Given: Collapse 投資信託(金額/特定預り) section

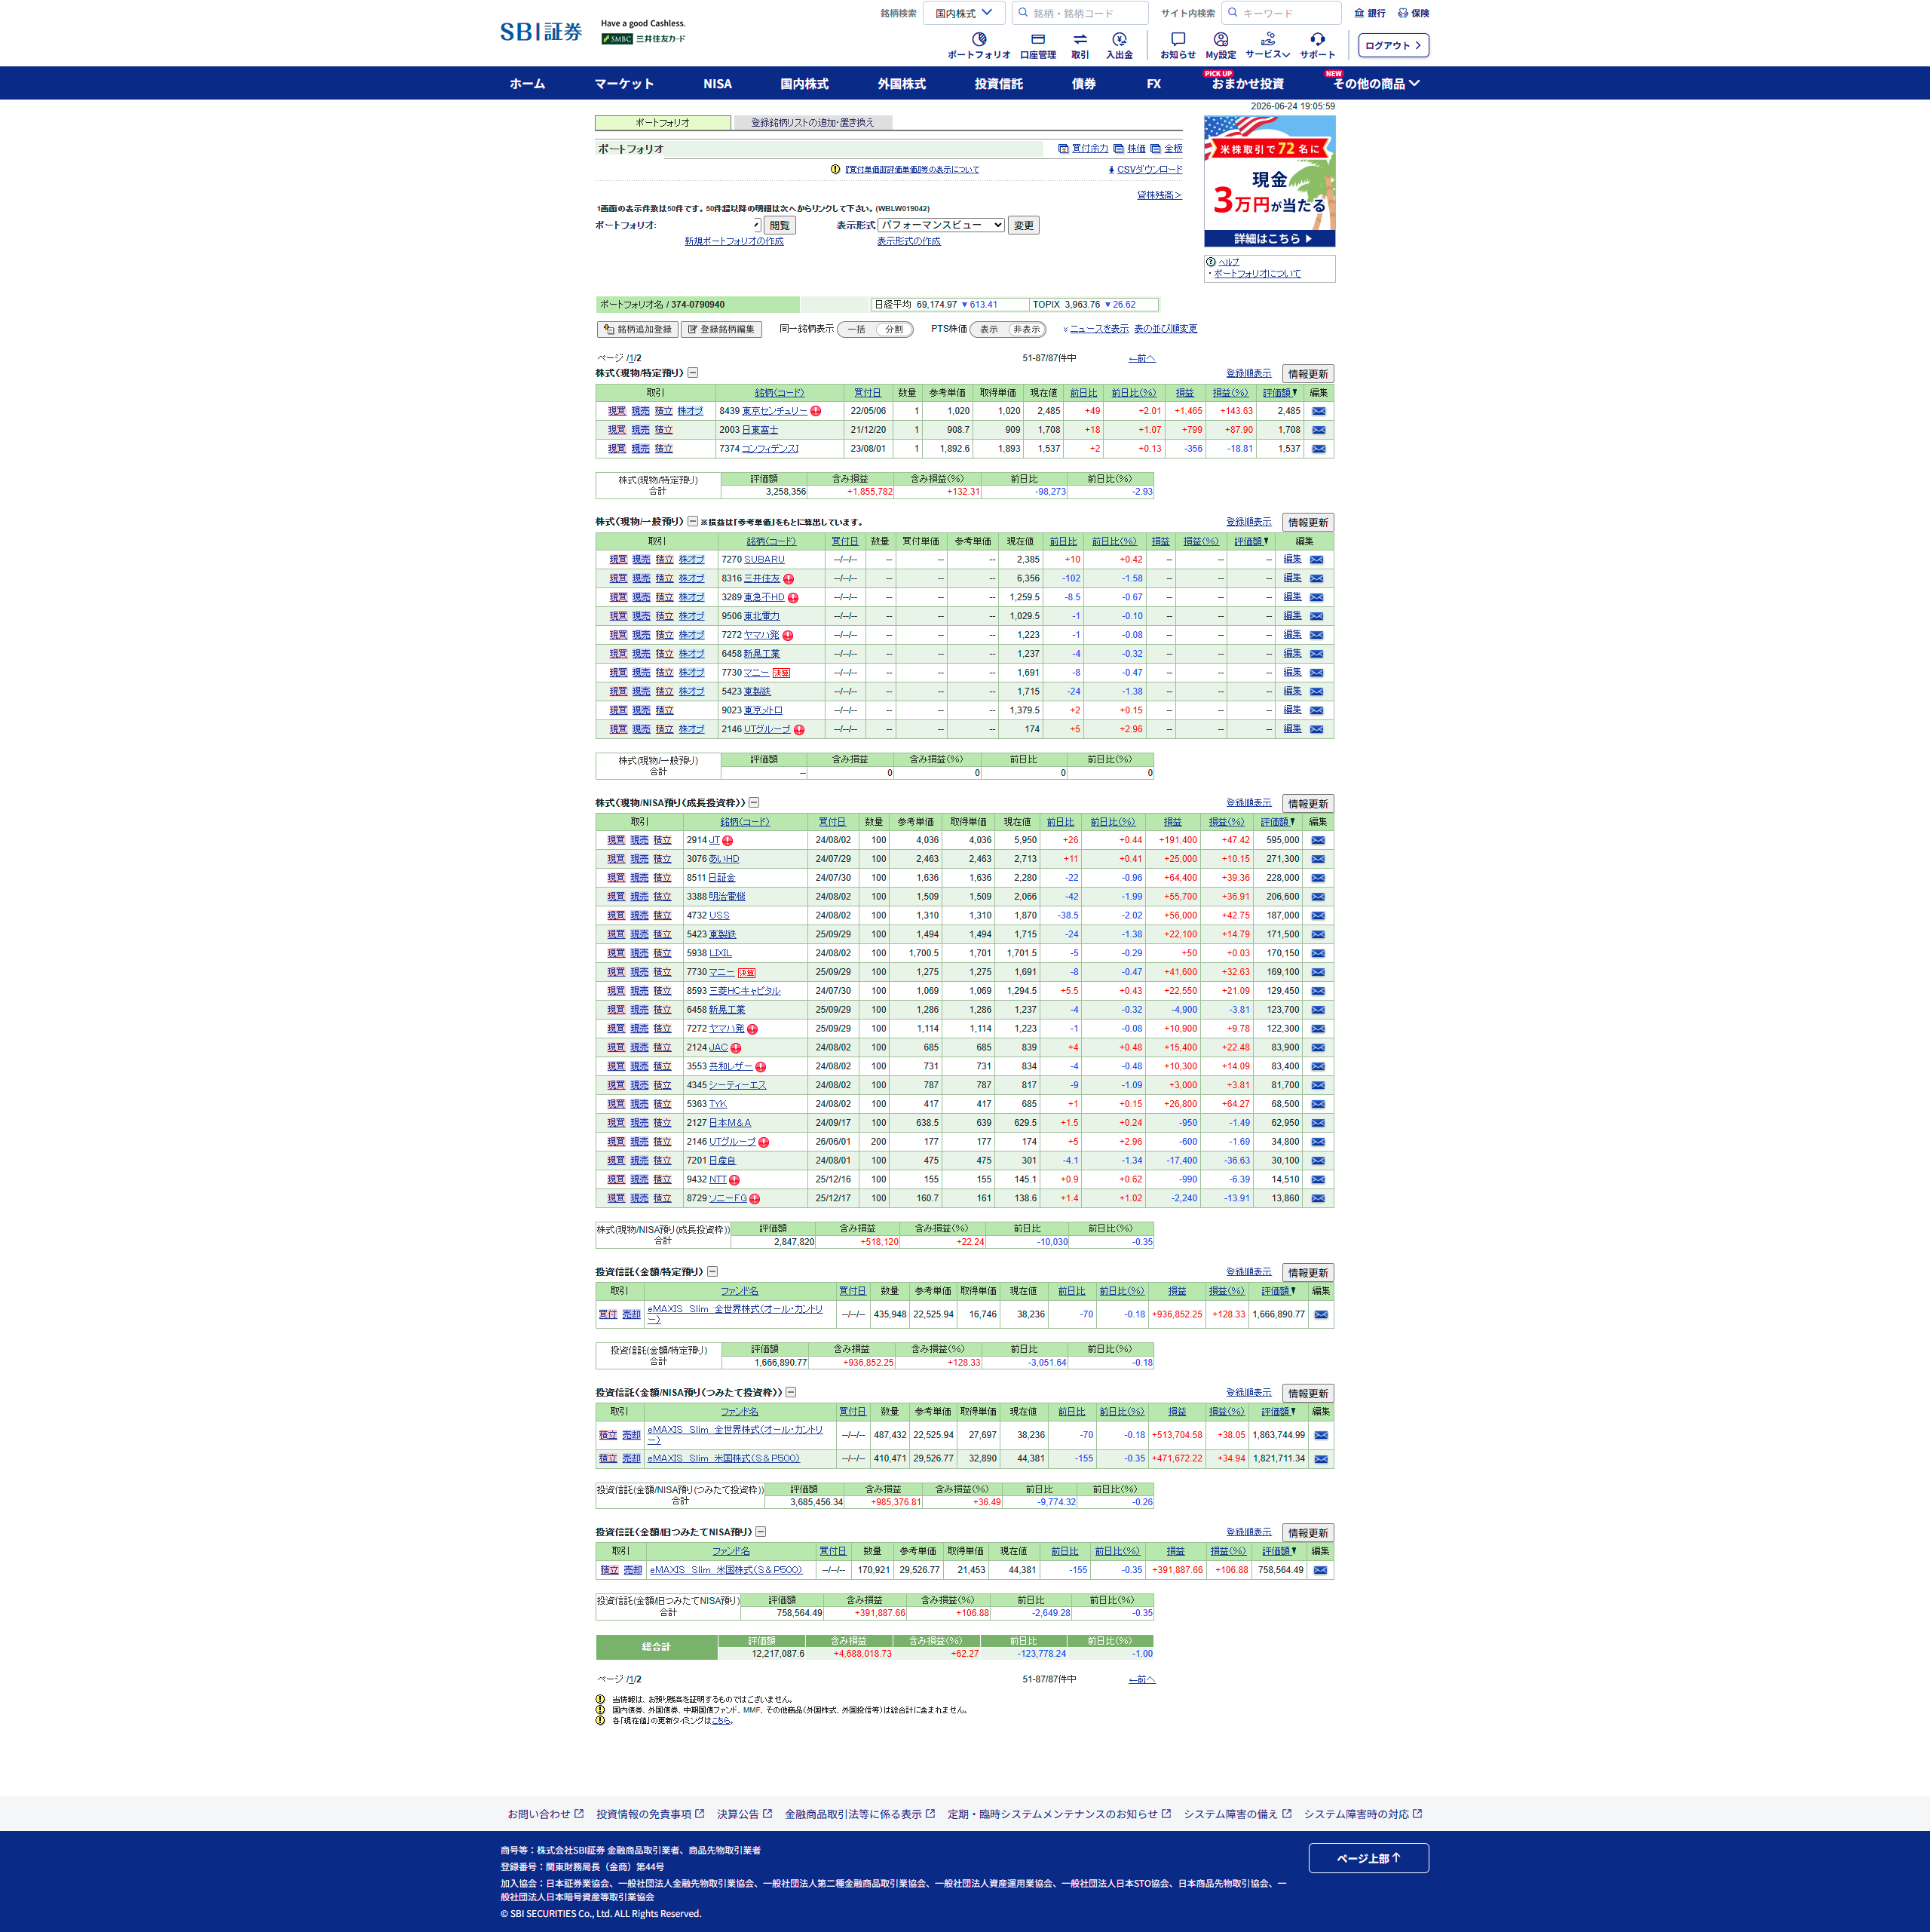Looking at the screenshot, I should tap(713, 1272).
